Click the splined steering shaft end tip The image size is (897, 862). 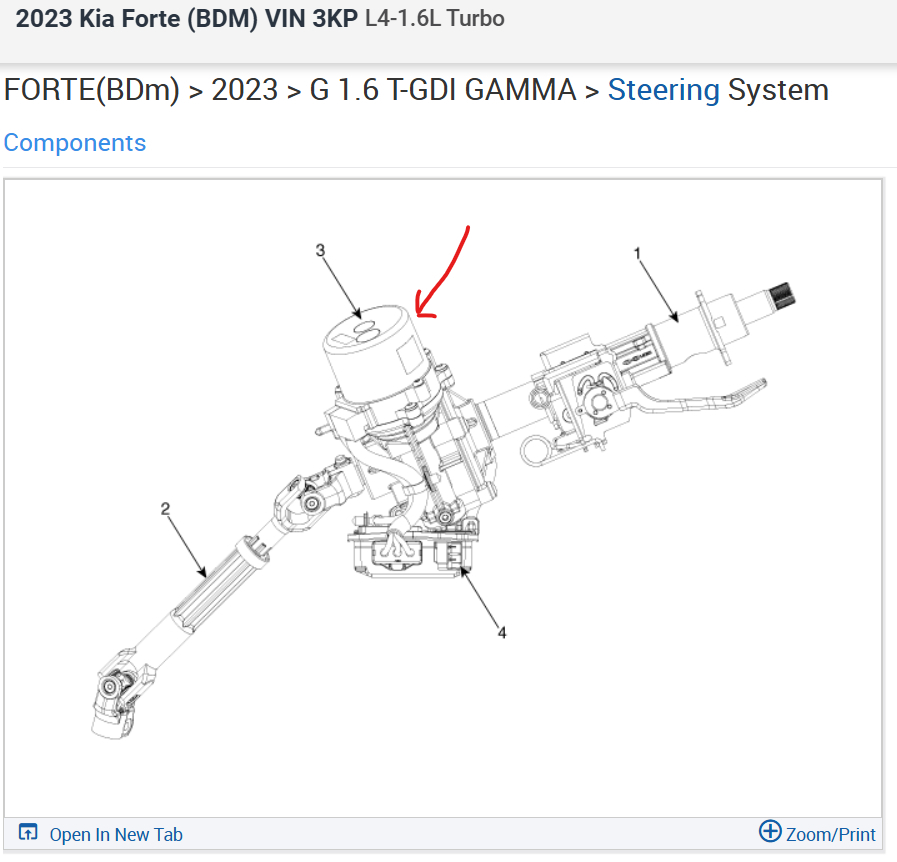click(x=782, y=295)
